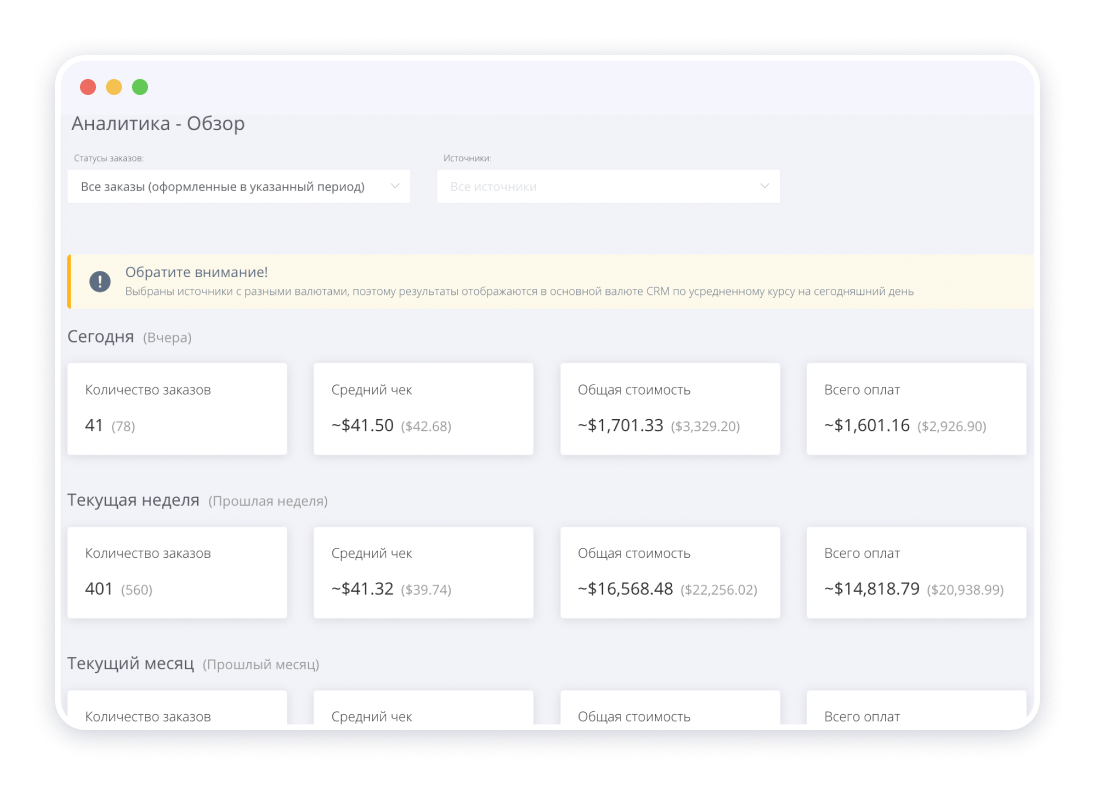Image resolution: width=1095 pixels, height=785 pixels.
Task: Click the "(Вчера)" comparison label
Action: pyautogui.click(x=166, y=338)
